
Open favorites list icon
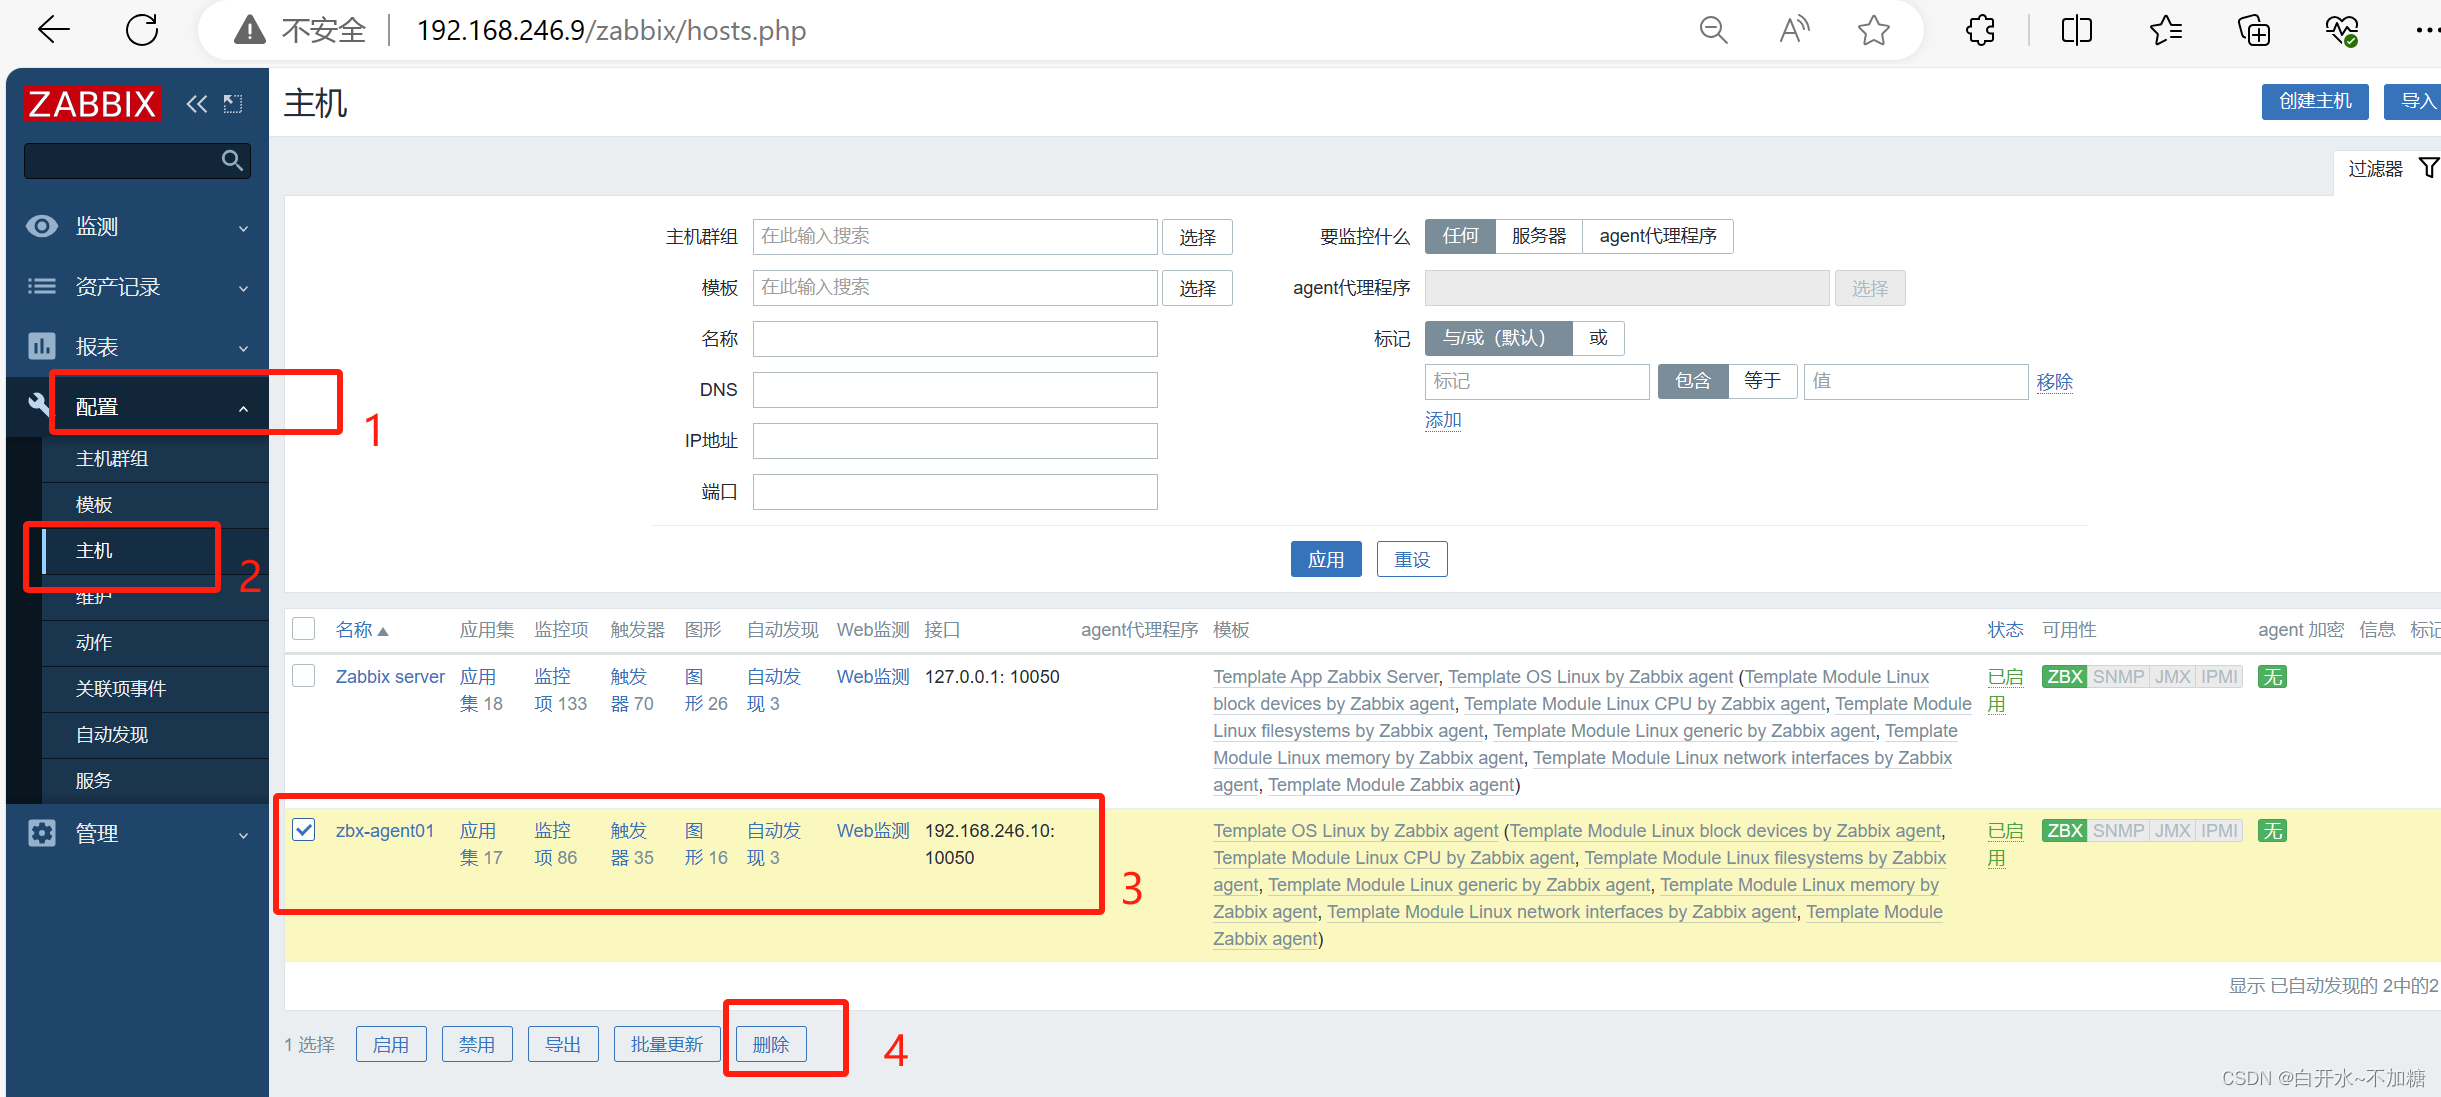coord(2165,30)
